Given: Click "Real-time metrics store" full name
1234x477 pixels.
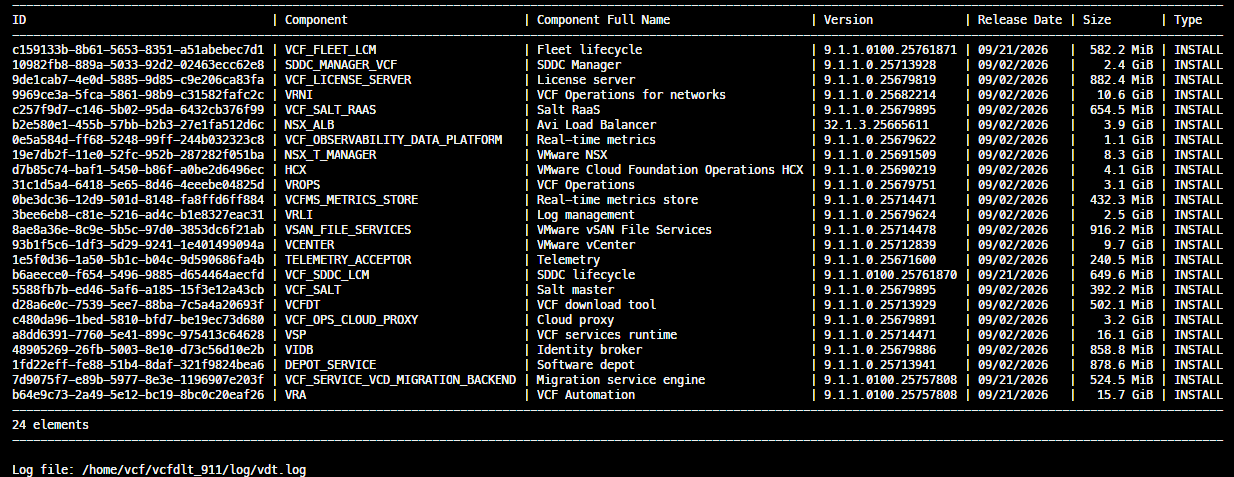Looking at the screenshot, I should point(617,200).
